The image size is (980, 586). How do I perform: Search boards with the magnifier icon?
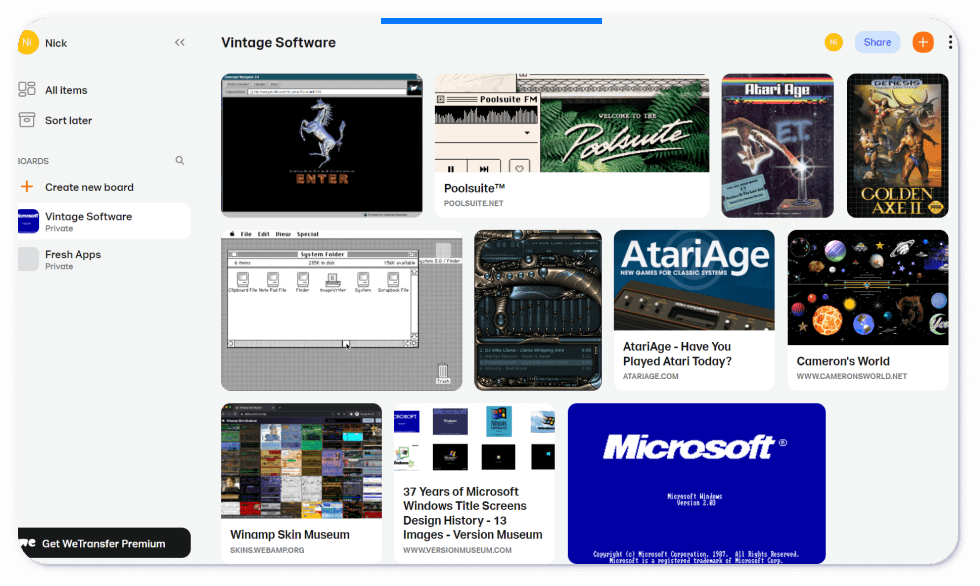tap(179, 161)
